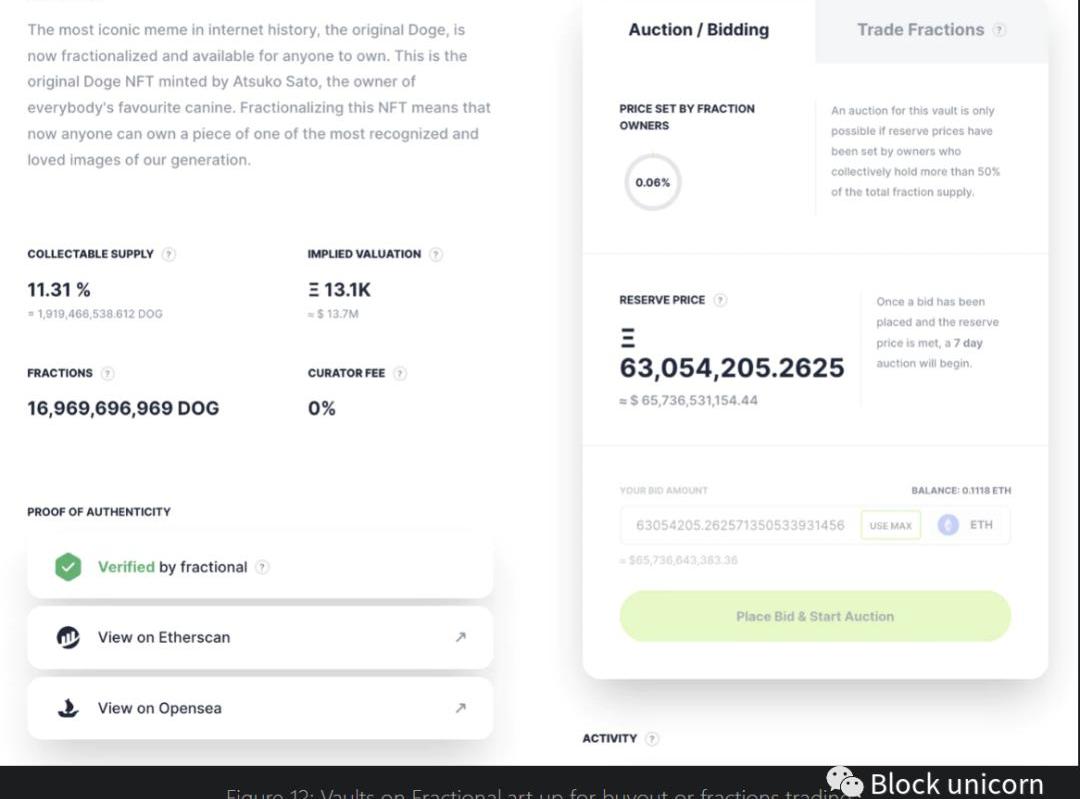Switch to Auction / Bidding tab
The image size is (1080, 799).
(698, 30)
